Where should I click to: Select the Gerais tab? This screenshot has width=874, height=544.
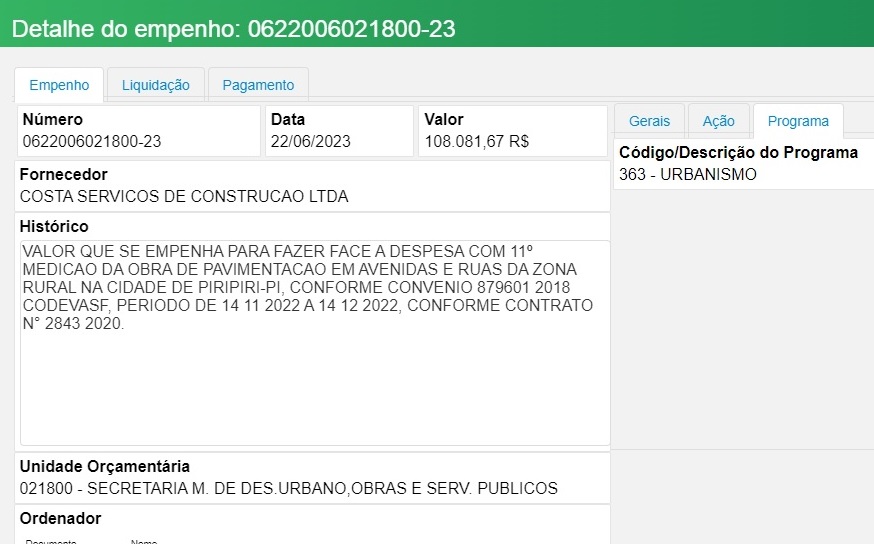coord(649,121)
